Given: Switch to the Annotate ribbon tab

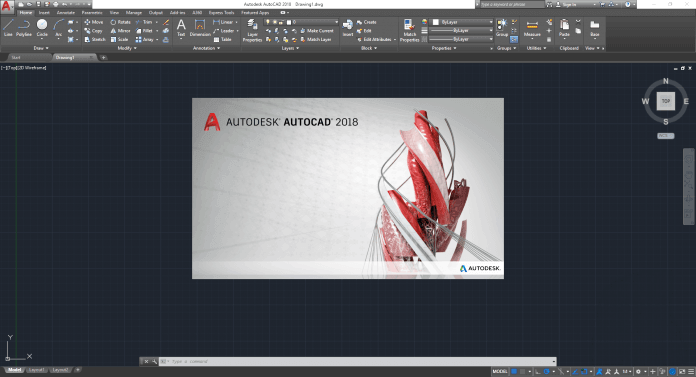Looking at the screenshot, I should coord(66,12).
